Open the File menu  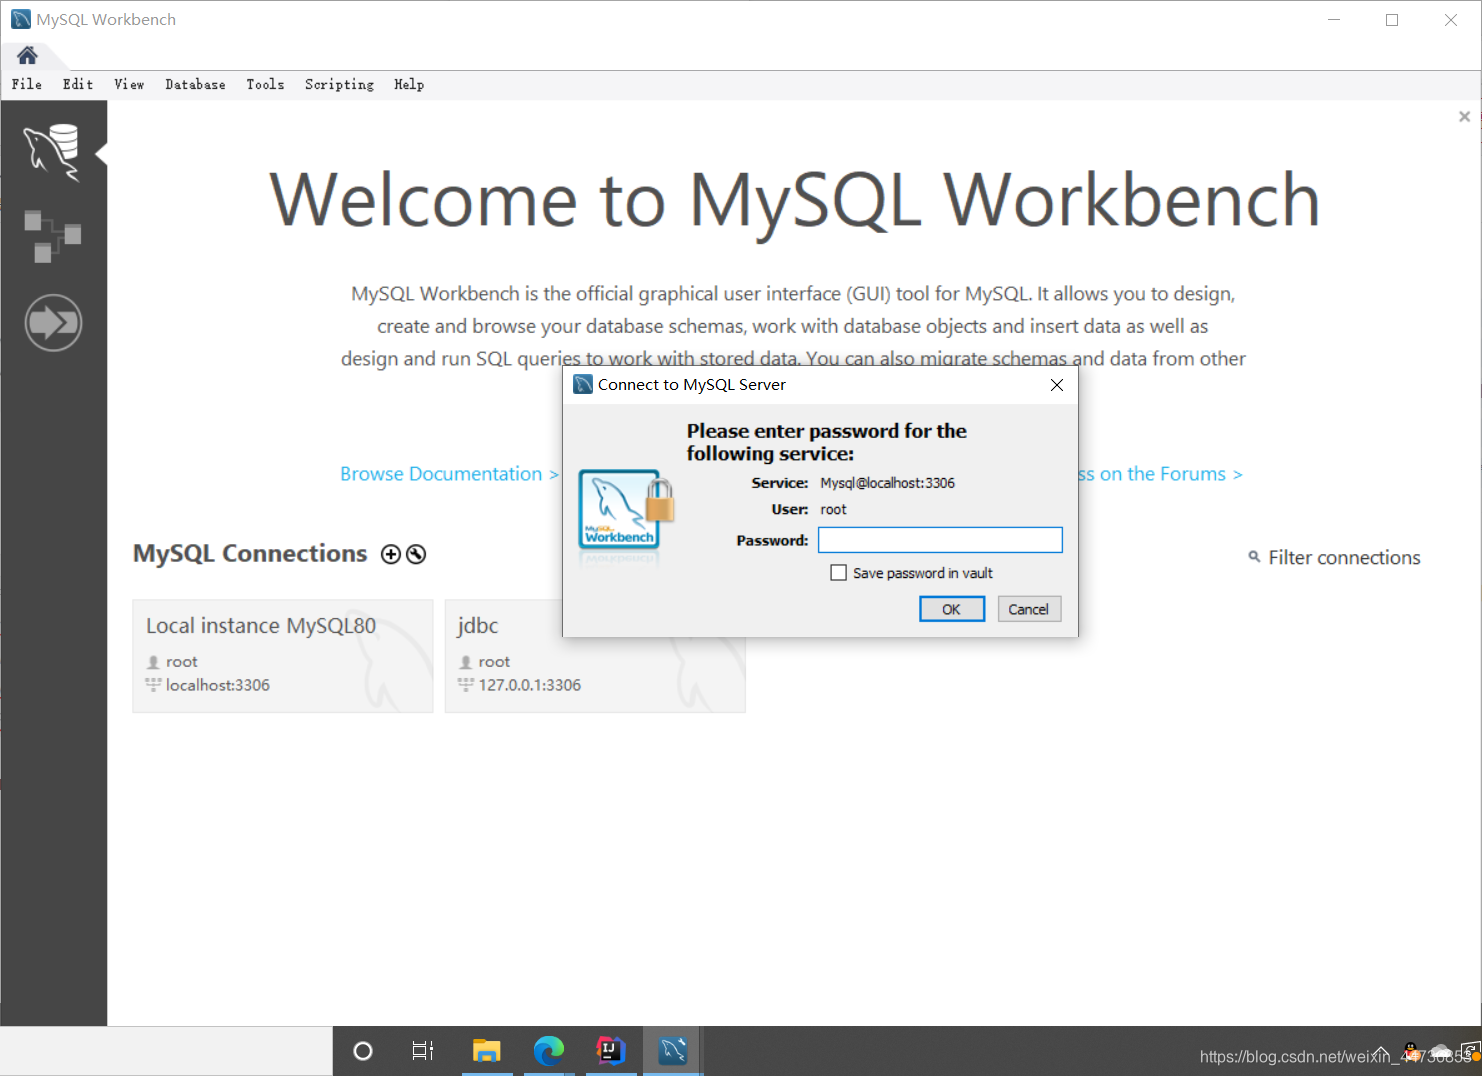click(x=27, y=85)
